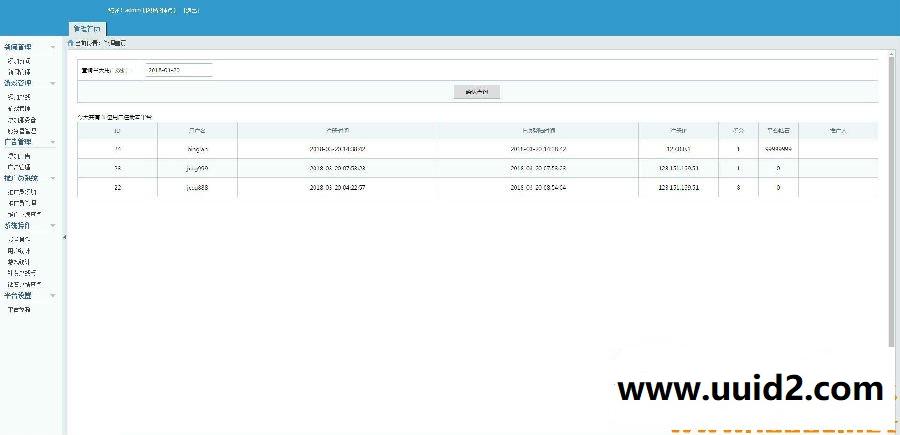
Task: Focus the date input field in the query form
Action: click(x=178, y=70)
